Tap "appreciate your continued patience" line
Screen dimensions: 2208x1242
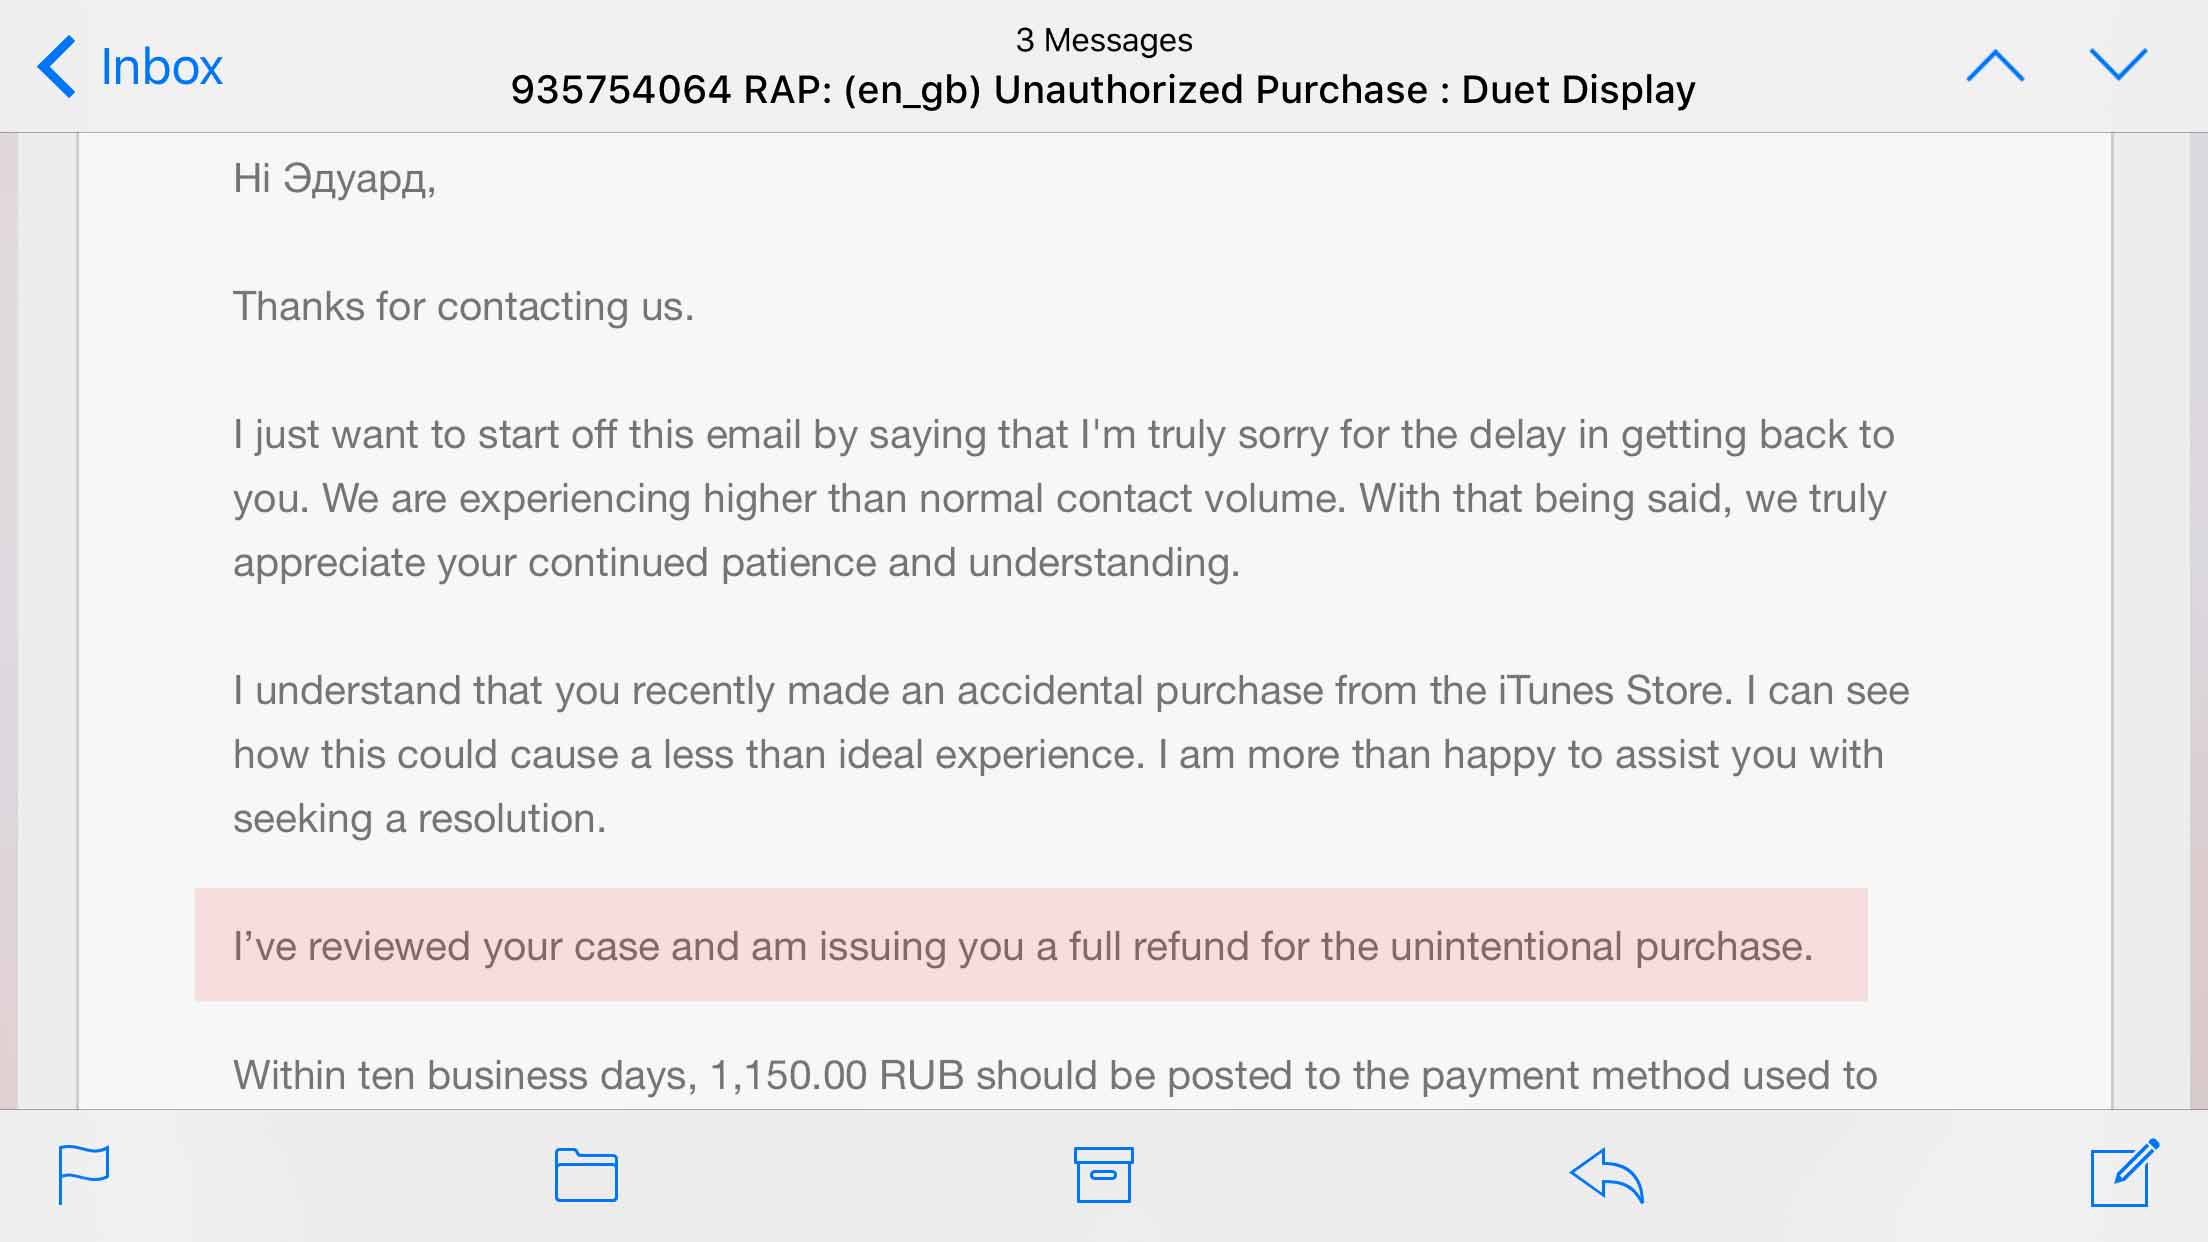736,563
